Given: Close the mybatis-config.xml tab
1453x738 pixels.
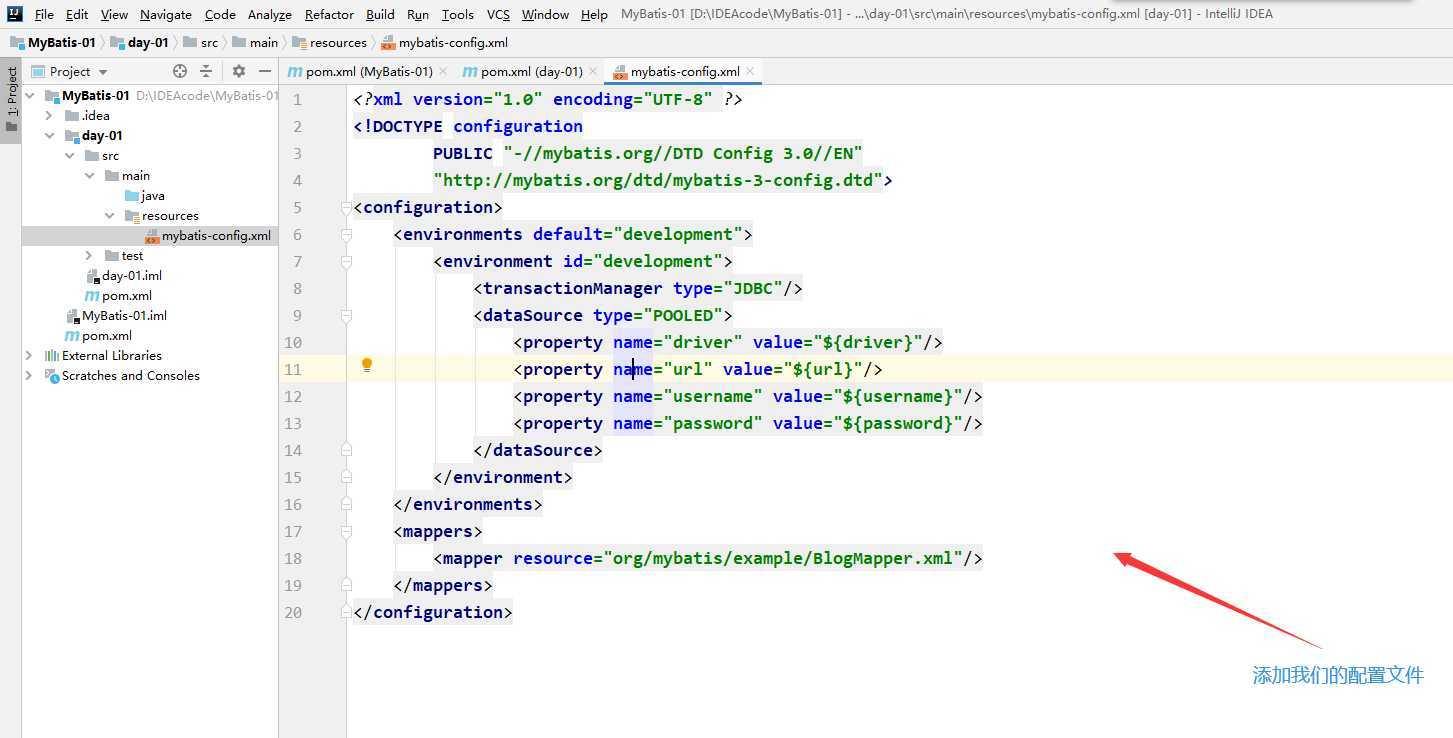Looking at the screenshot, I should pos(750,71).
